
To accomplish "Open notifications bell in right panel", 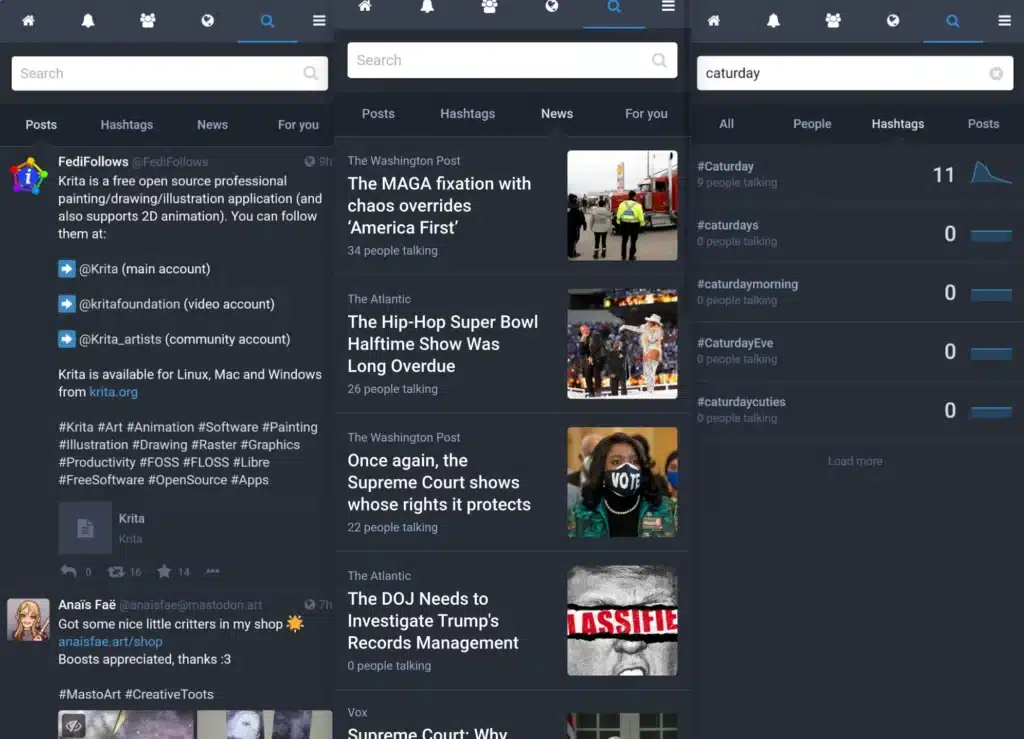I will coord(773,21).
